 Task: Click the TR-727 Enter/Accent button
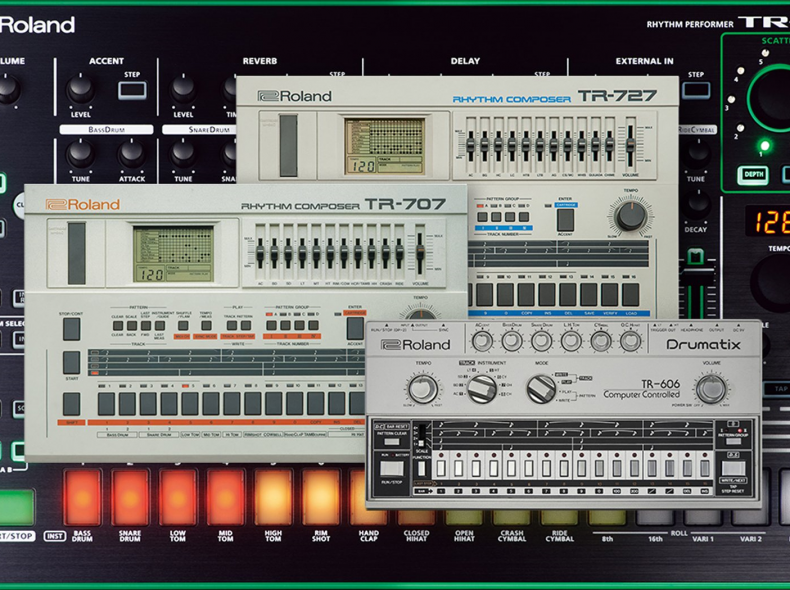point(565,220)
